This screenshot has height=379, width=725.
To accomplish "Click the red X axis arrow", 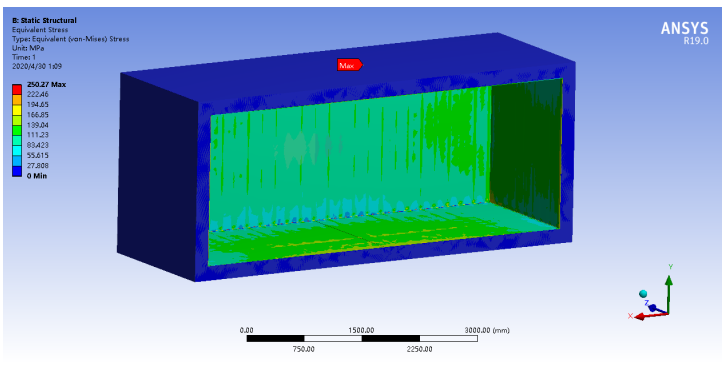I will (x=651, y=316).
